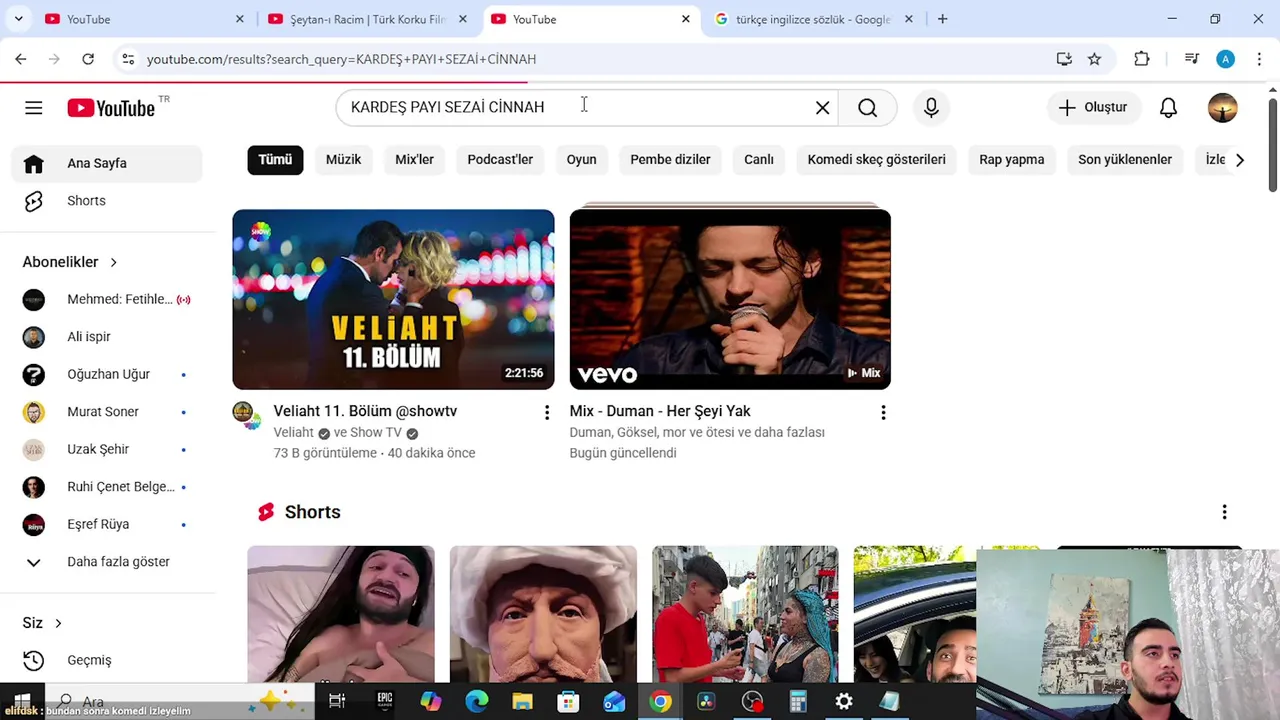1280x720 pixels.
Task: Click the install app icon in address bar
Action: tap(1064, 59)
